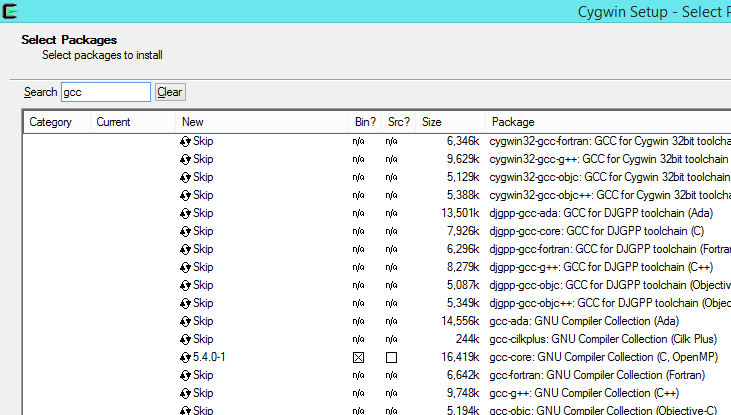Check Src checkbox for gcc-core

click(392, 358)
